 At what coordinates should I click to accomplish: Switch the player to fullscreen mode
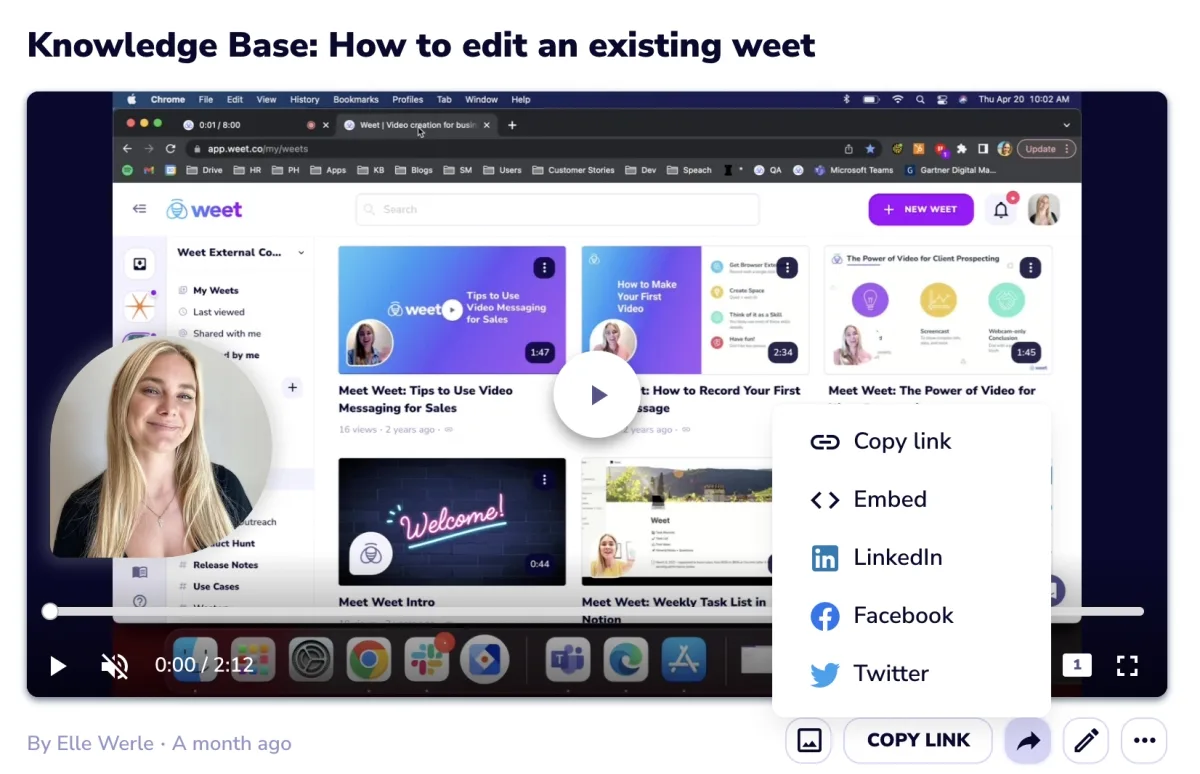1127,665
